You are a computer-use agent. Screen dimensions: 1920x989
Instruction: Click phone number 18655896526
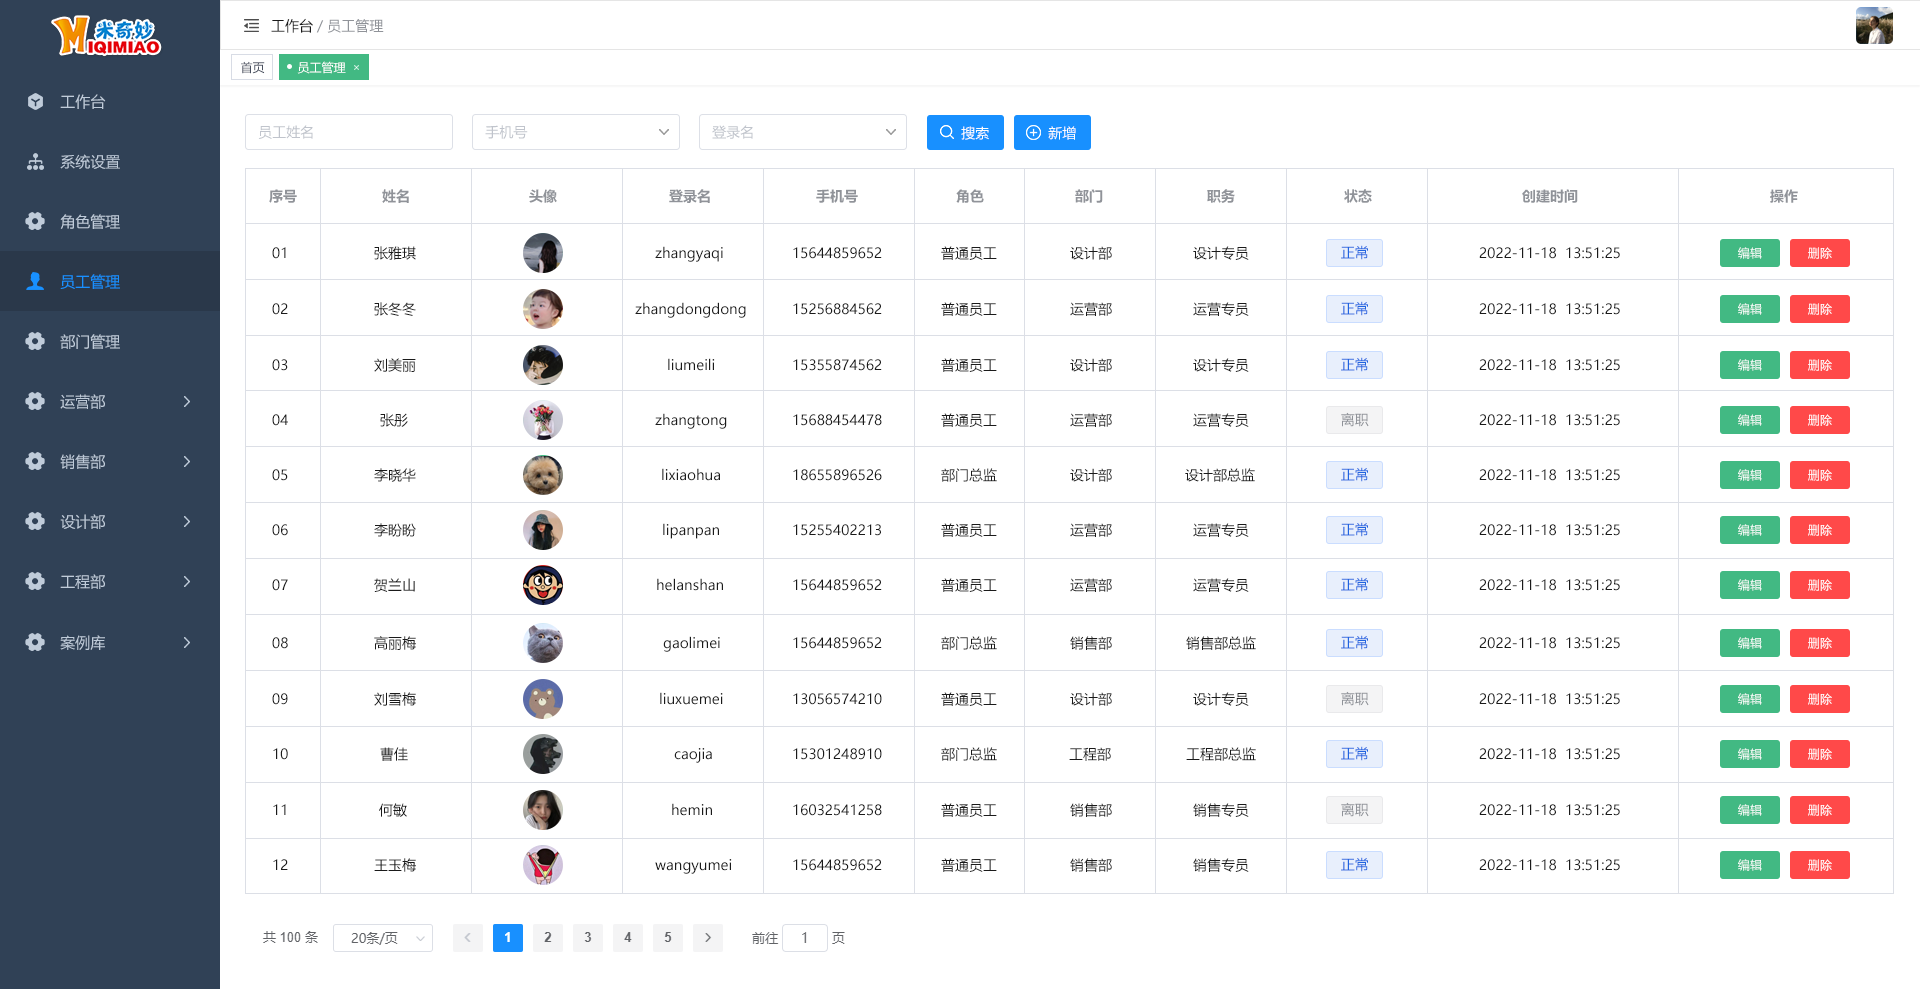pos(837,475)
